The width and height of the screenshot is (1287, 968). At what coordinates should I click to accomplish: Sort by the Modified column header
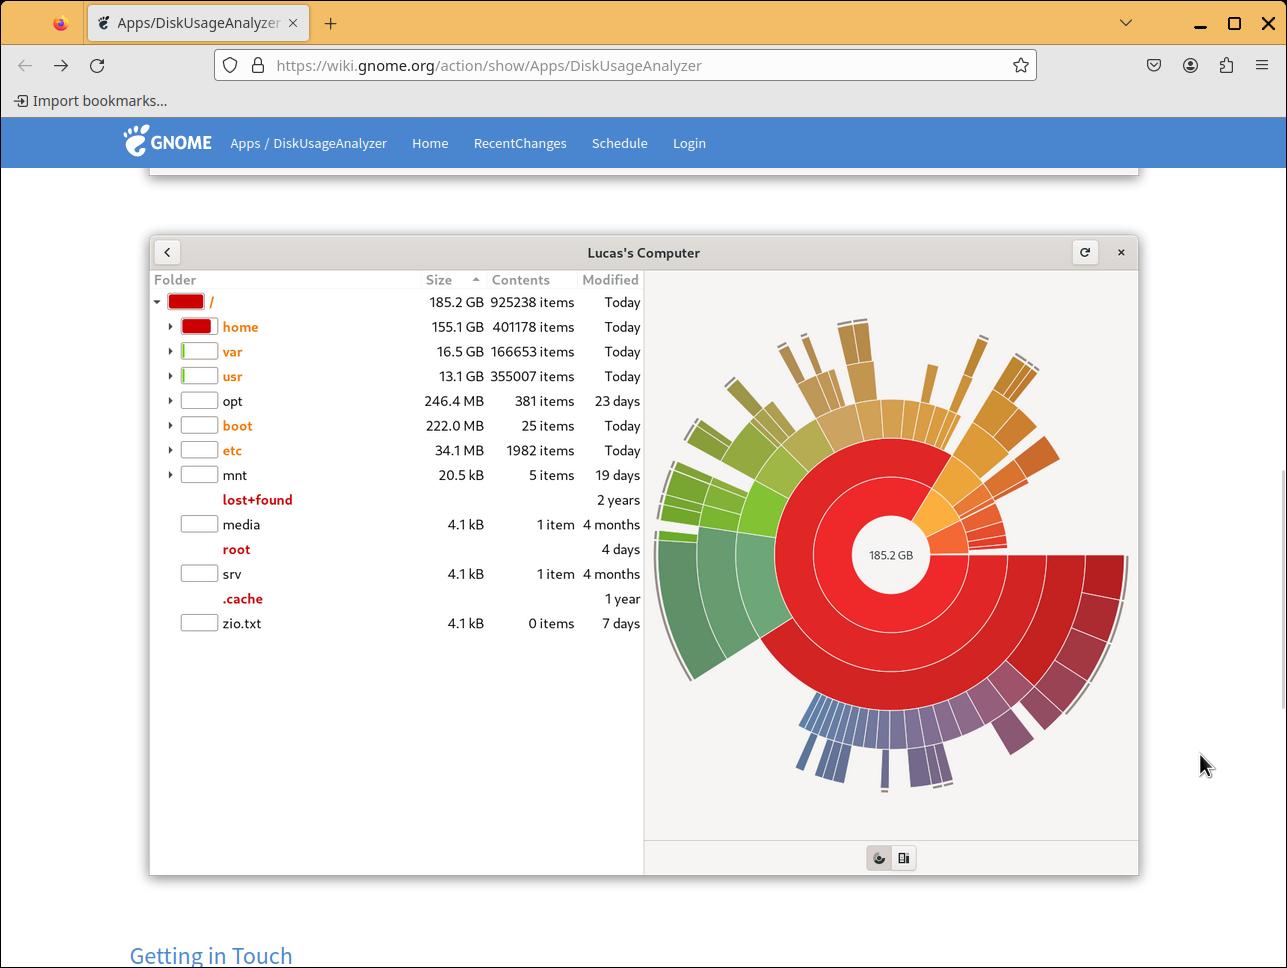tap(610, 280)
